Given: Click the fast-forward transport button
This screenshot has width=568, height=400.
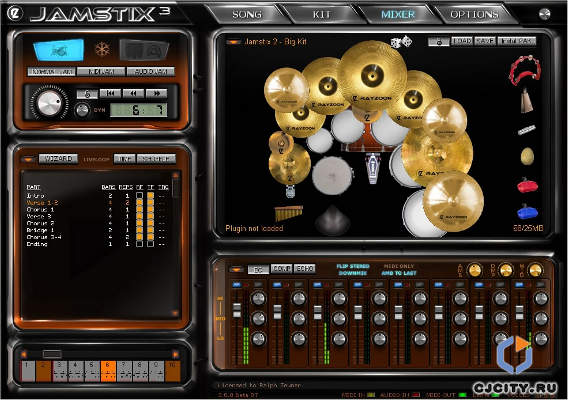Looking at the screenshot, I should (156, 93).
